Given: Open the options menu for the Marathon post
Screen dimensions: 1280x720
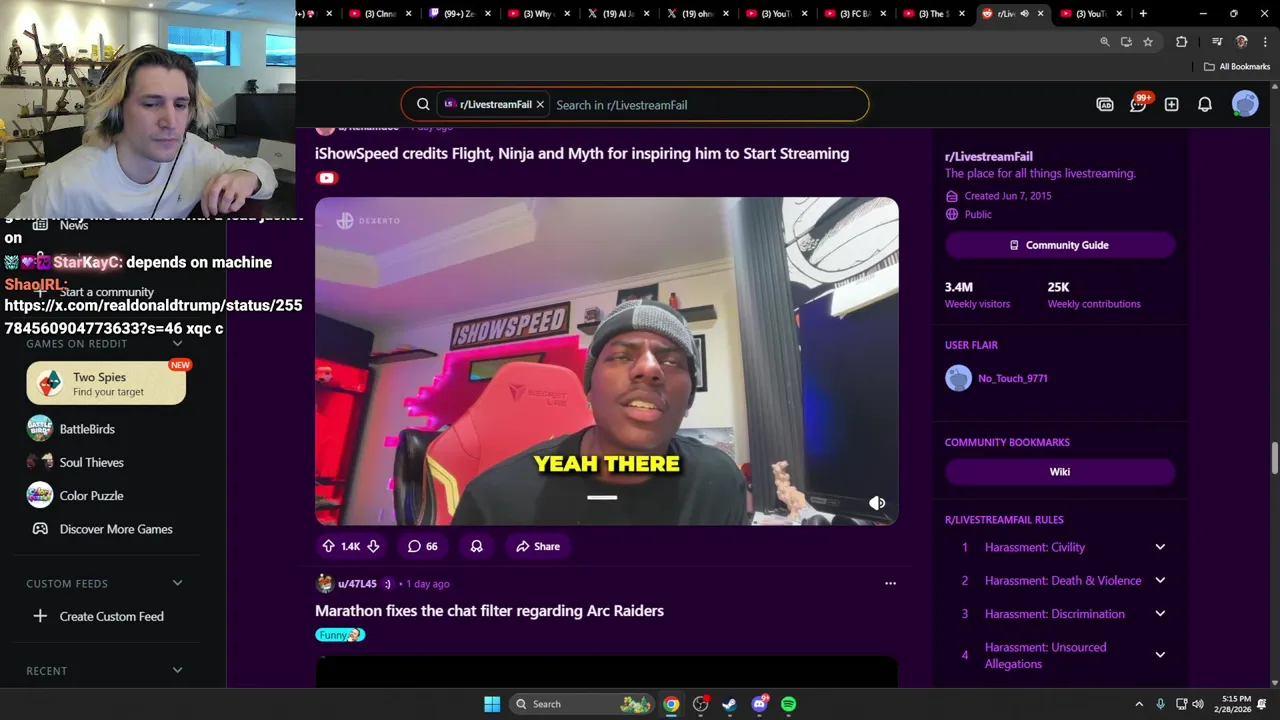Looking at the screenshot, I should (x=890, y=583).
